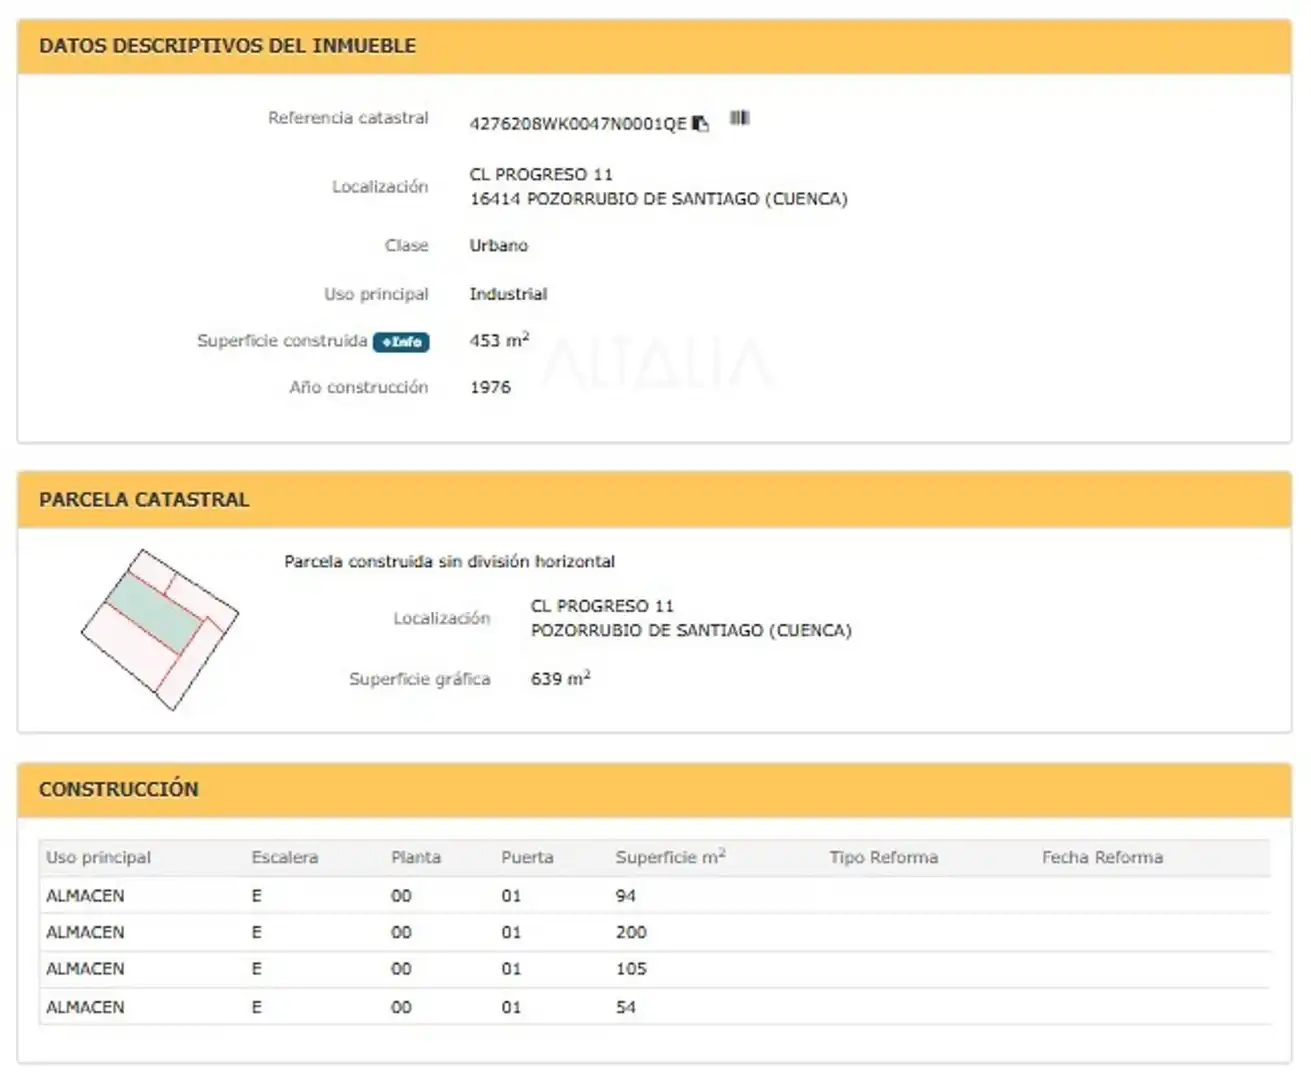
Task: Click the Puerta column header
Action: pyautogui.click(x=527, y=857)
